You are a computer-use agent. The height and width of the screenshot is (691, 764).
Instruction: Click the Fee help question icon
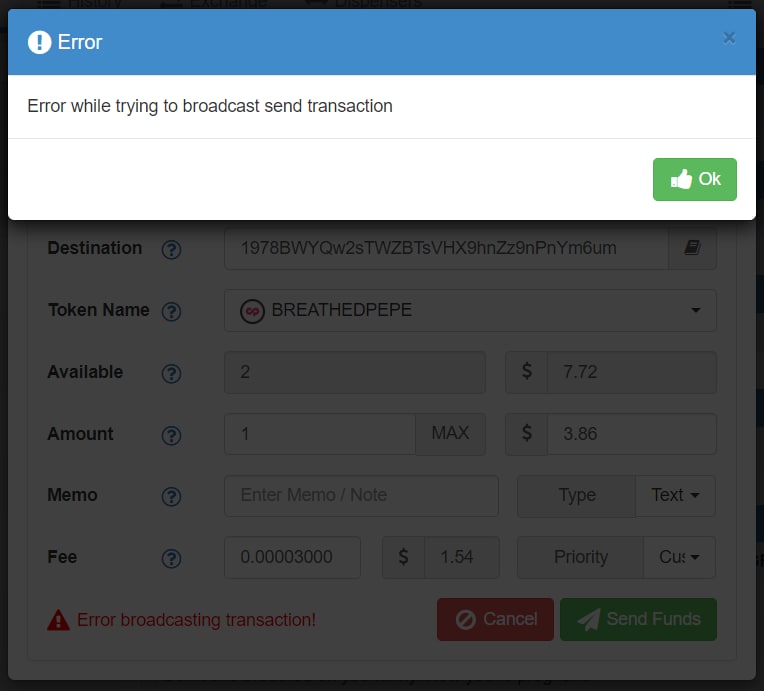tap(171, 558)
